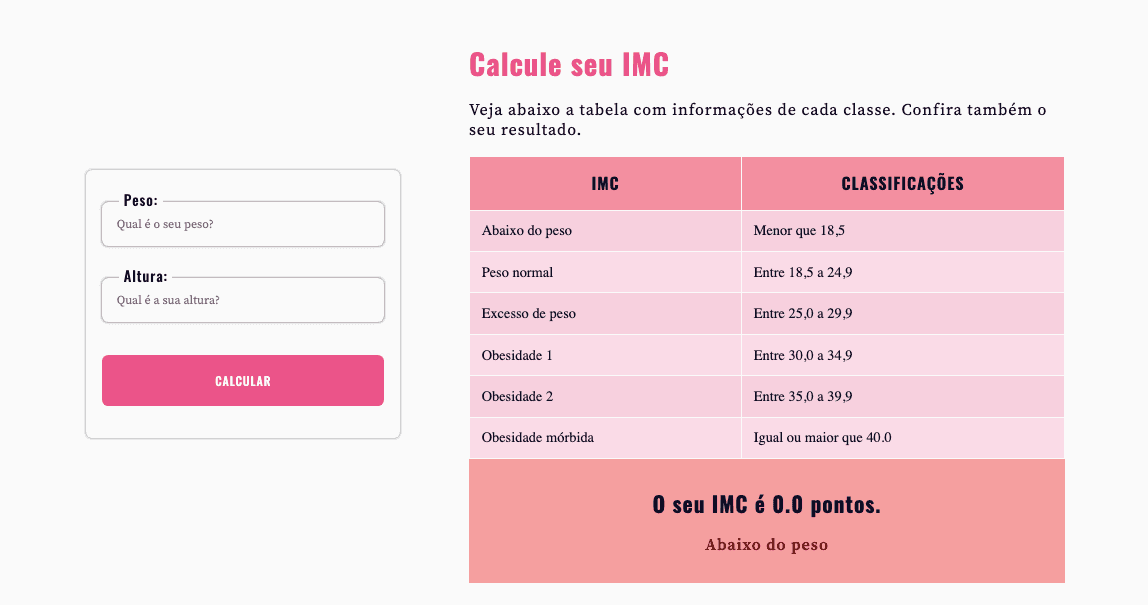Click 'Entre 18,5 a 24,9' classification cell
Image resolution: width=1148 pixels, height=605 pixels.
point(803,271)
